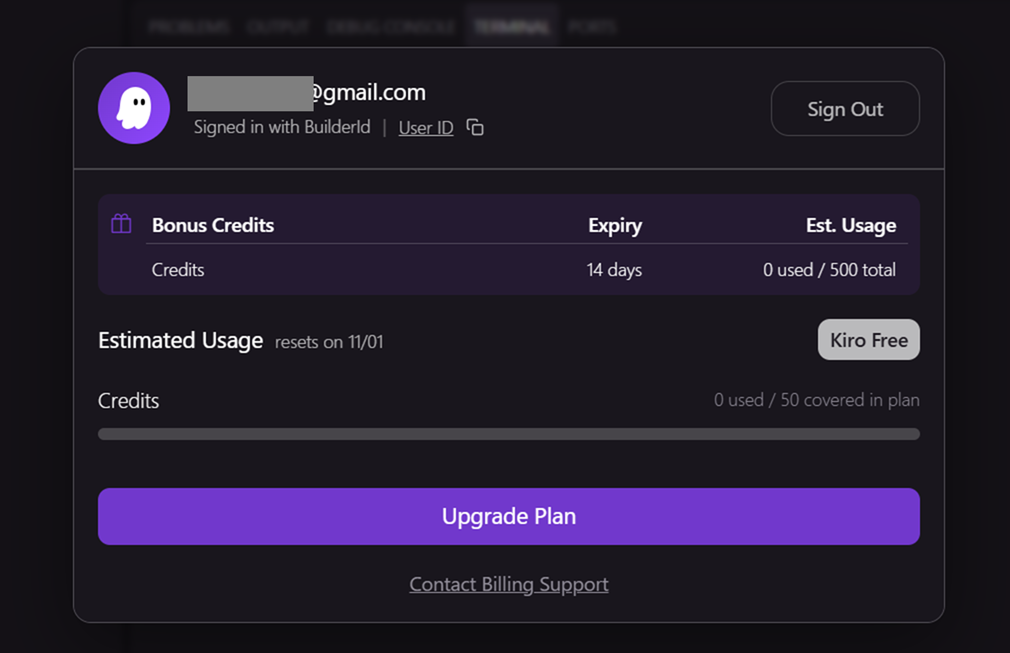This screenshot has height=653, width=1010.
Task: Click the 0 used / 500 total text
Action: click(829, 270)
